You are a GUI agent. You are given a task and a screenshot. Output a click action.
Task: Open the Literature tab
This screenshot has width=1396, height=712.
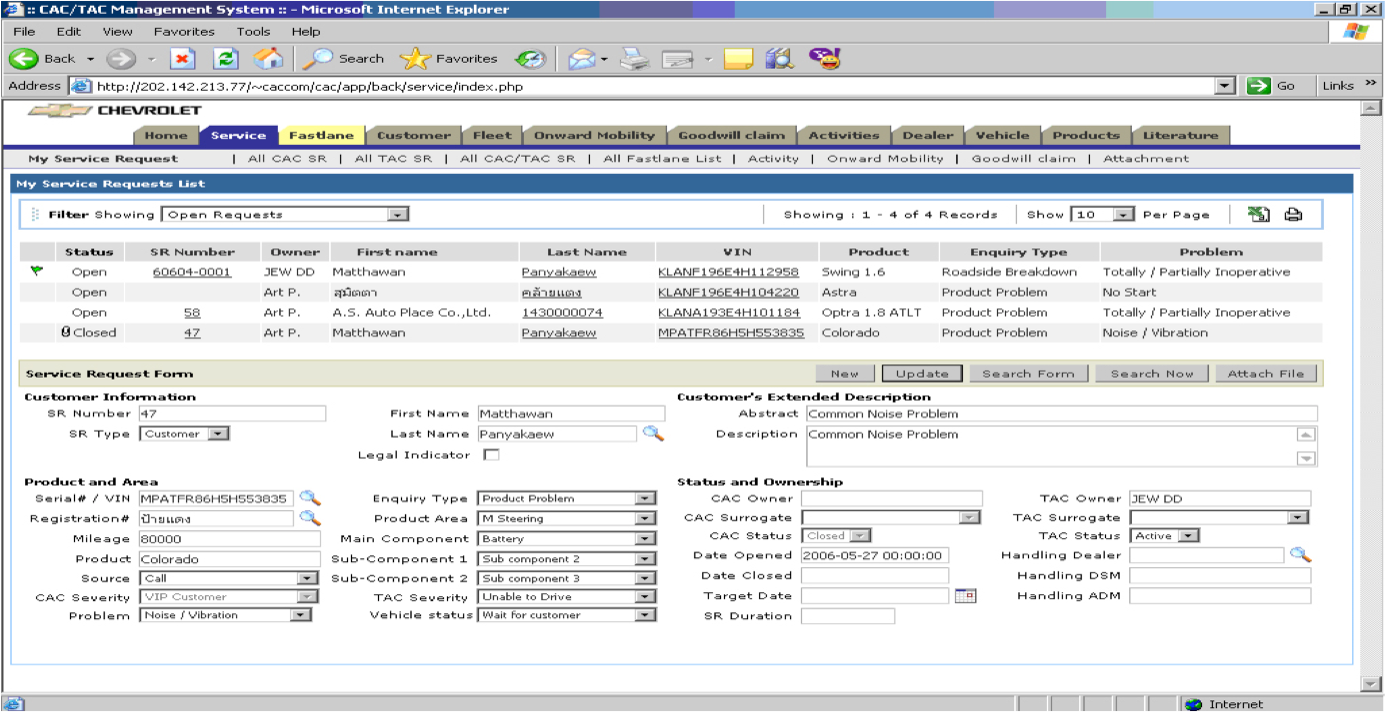point(1180,135)
